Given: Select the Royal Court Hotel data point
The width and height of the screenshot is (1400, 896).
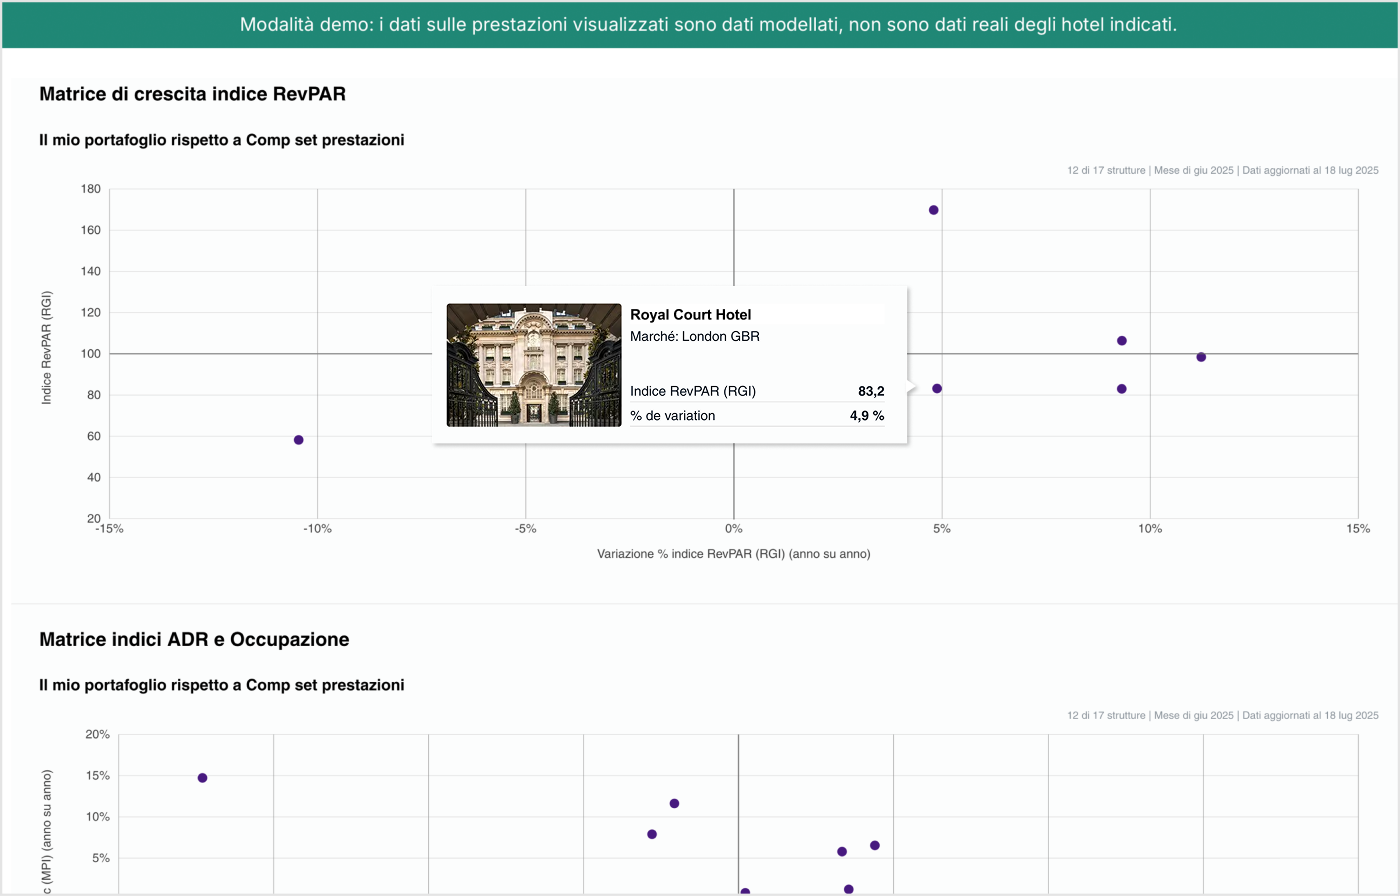Looking at the screenshot, I should tap(937, 388).
